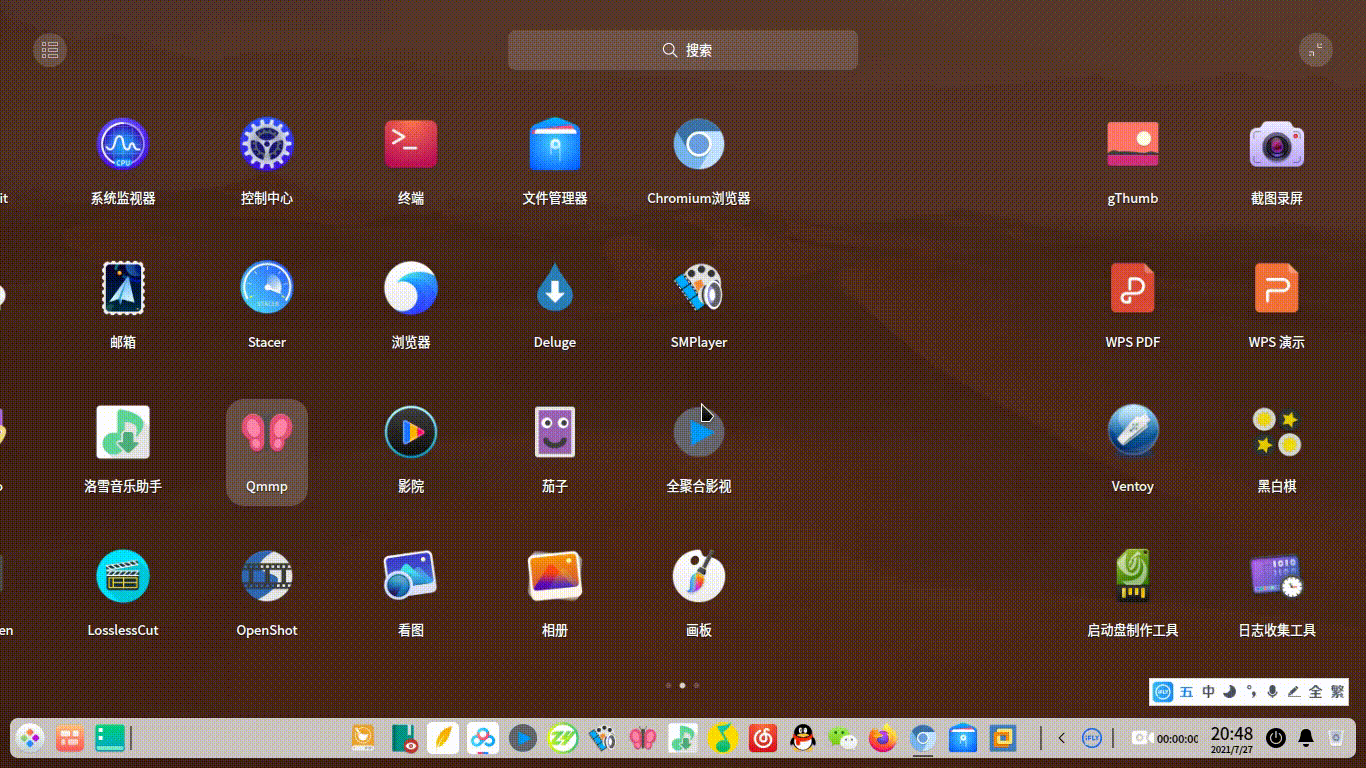Open WeChat from the dock
This screenshot has height=768, width=1366.
843,739
